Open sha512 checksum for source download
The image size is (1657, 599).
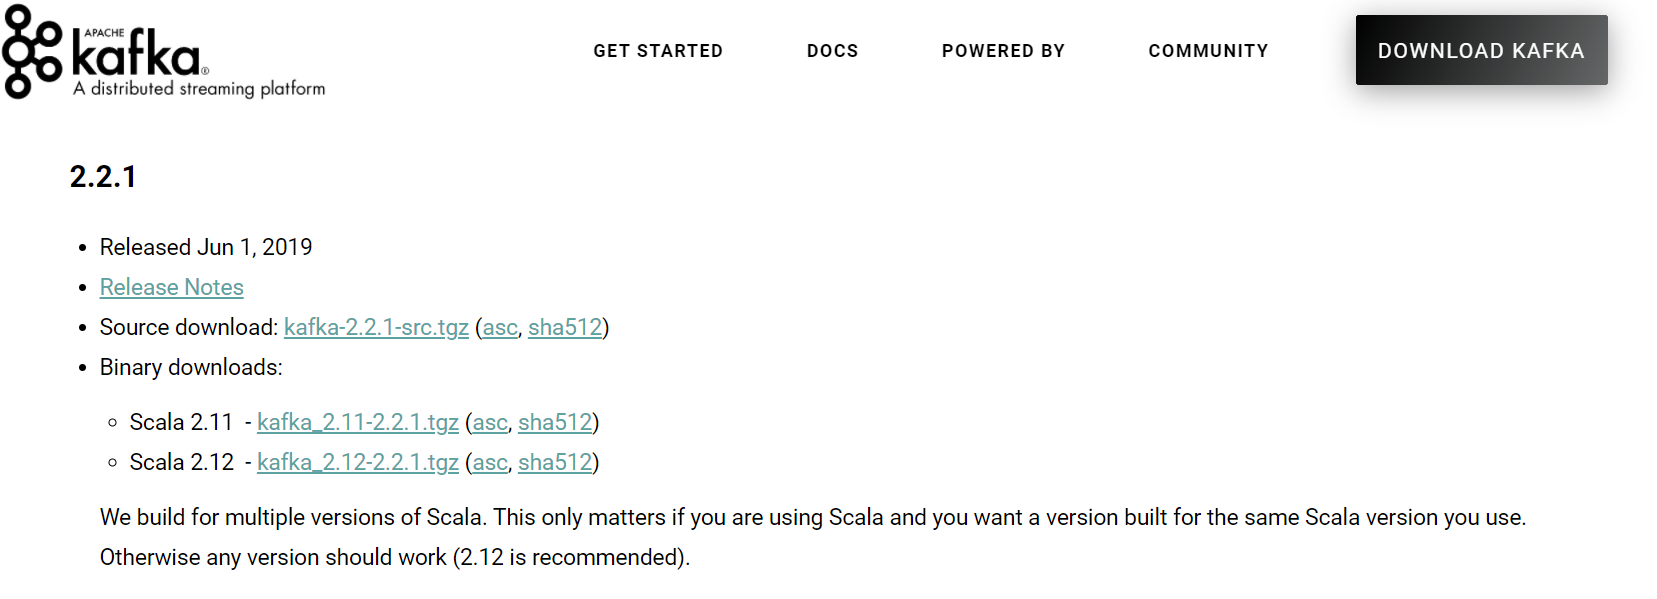[565, 328]
